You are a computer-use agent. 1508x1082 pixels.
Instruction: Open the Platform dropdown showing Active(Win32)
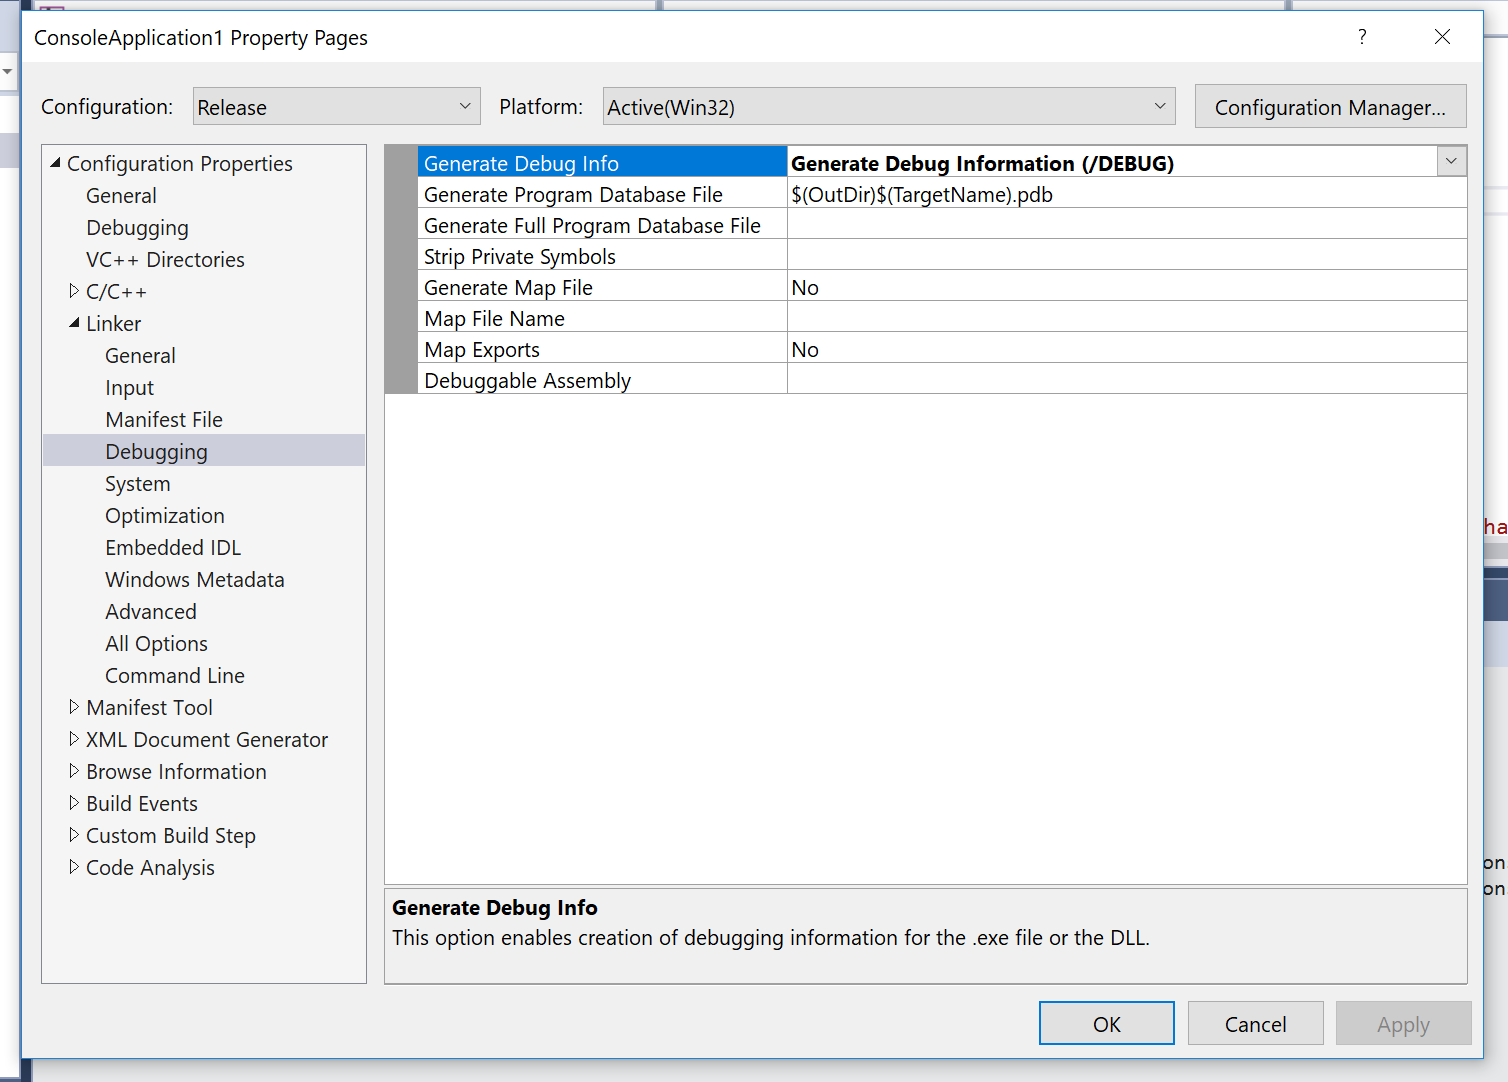(x=888, y=107)
